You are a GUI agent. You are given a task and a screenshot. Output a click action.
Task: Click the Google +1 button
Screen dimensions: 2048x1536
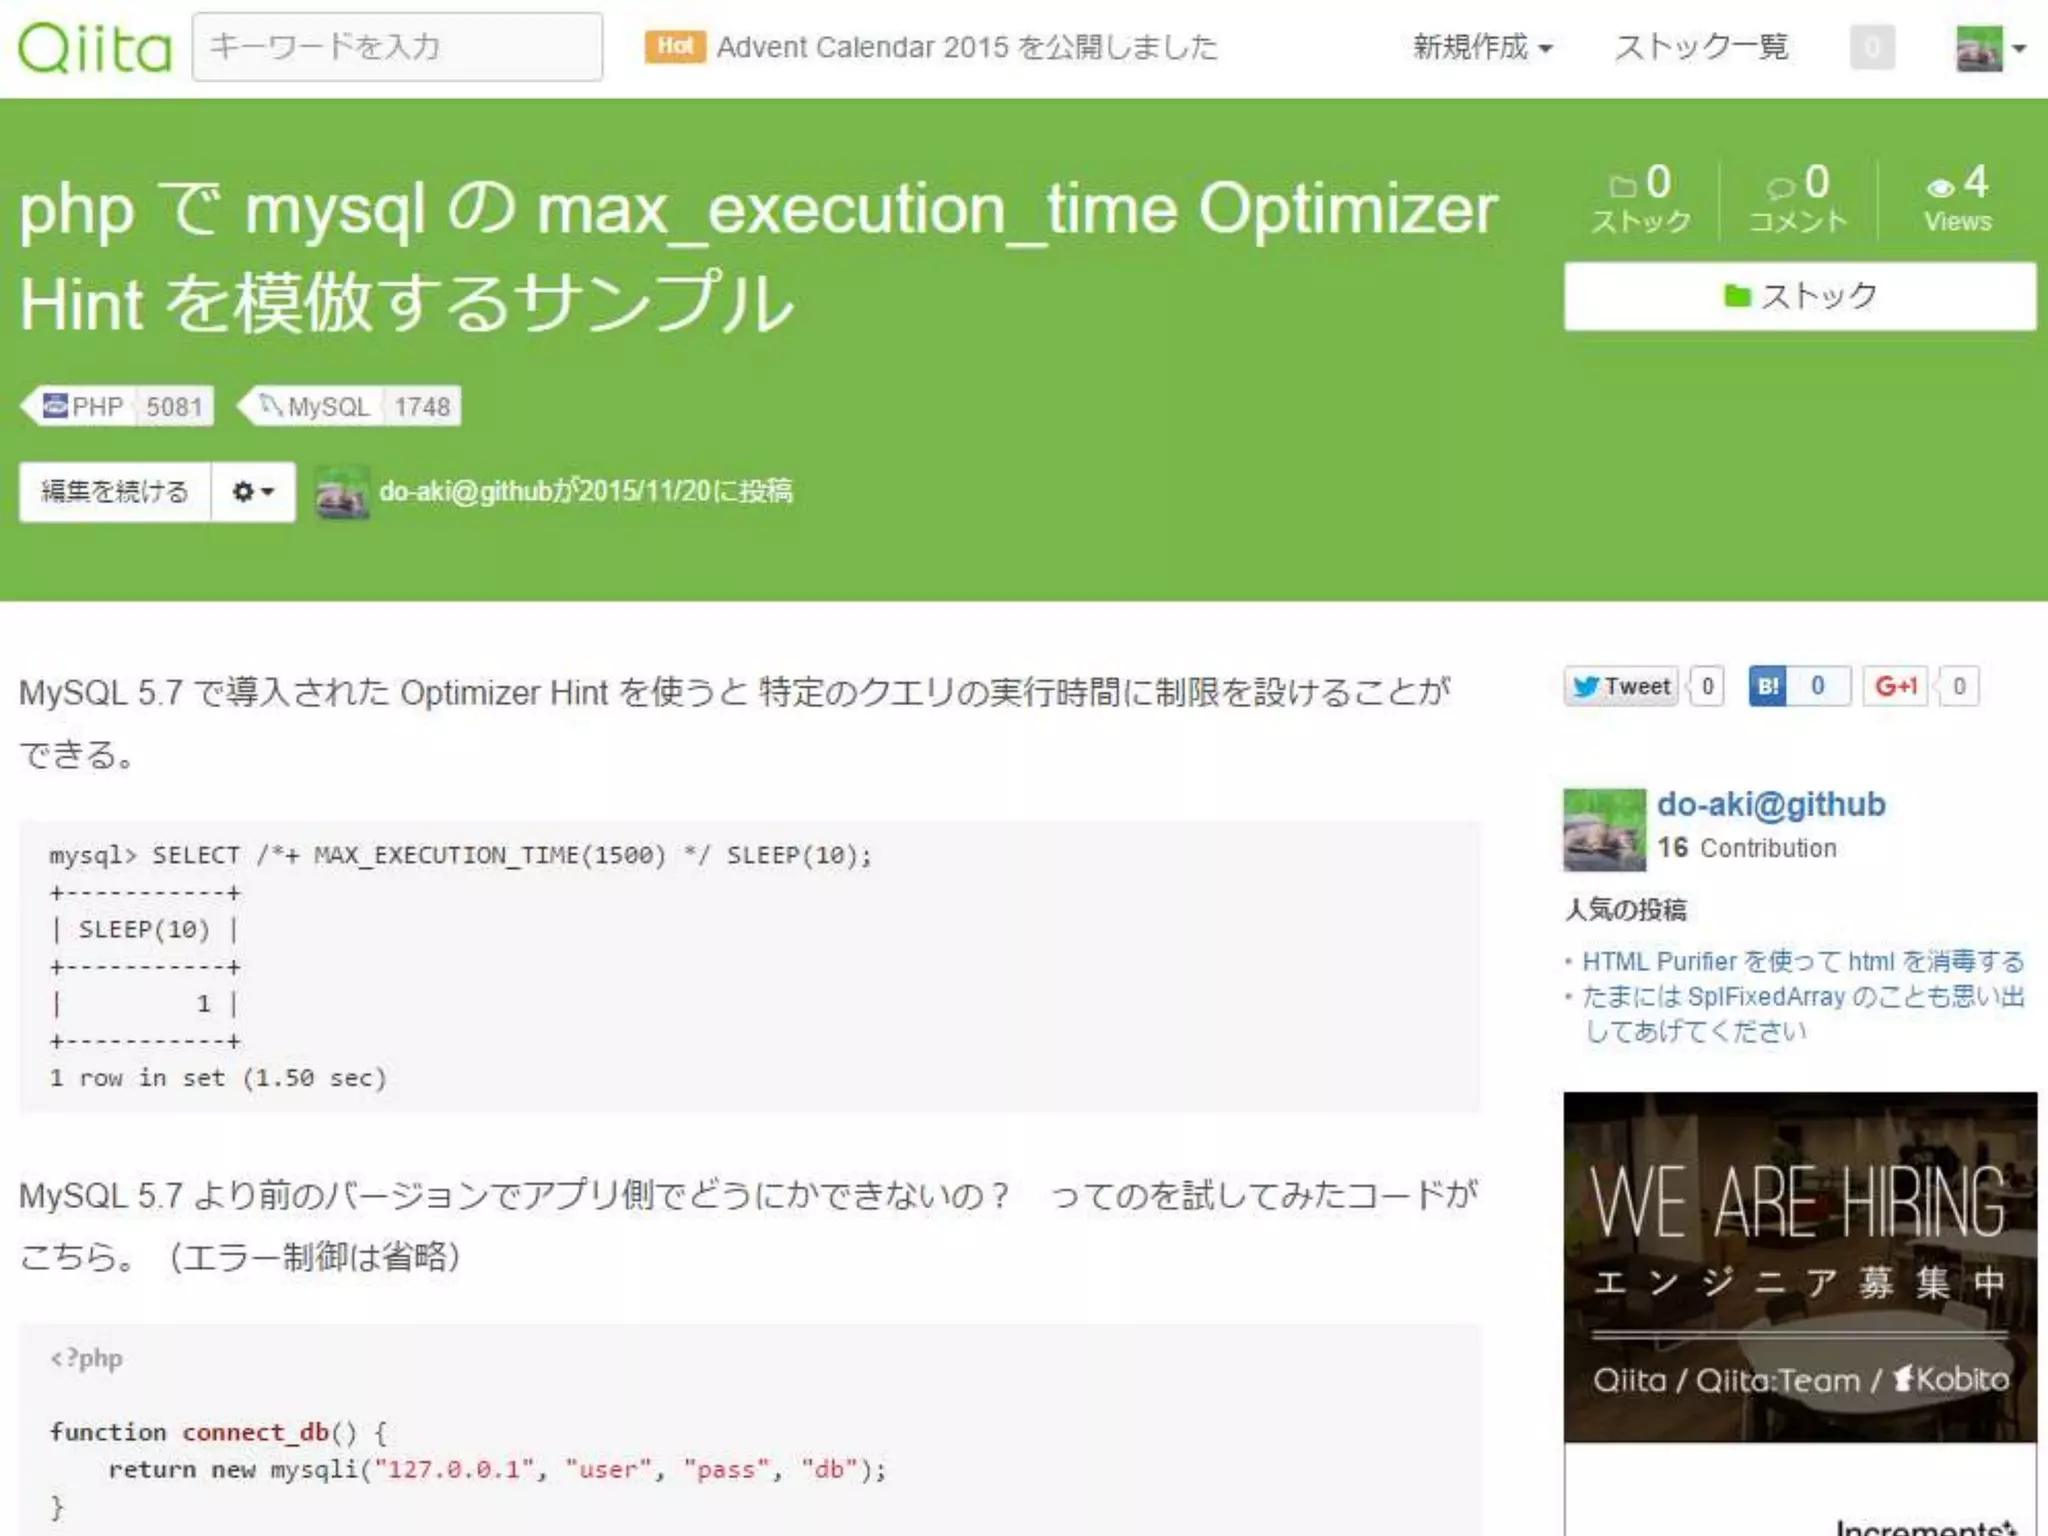click(x=1895, y=686)
